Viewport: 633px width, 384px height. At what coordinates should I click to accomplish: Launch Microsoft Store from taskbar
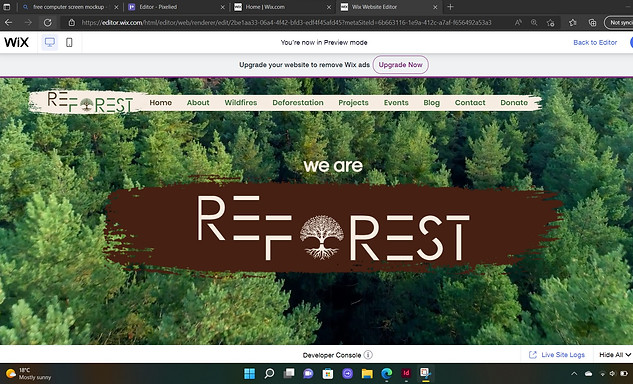pos(328,374)
